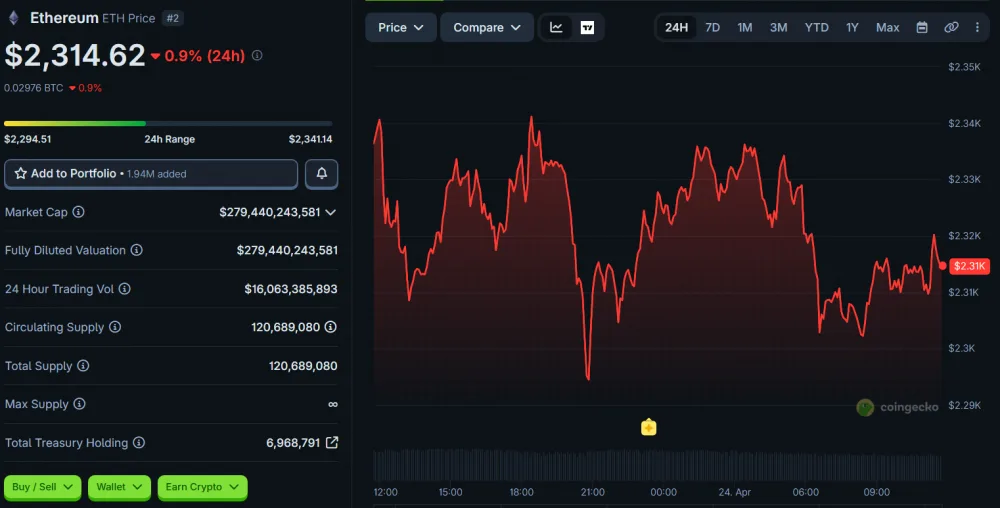Click the 6,968,791 treasury holding value
This screenshot has height=508, width=1000.
point(293,442)
